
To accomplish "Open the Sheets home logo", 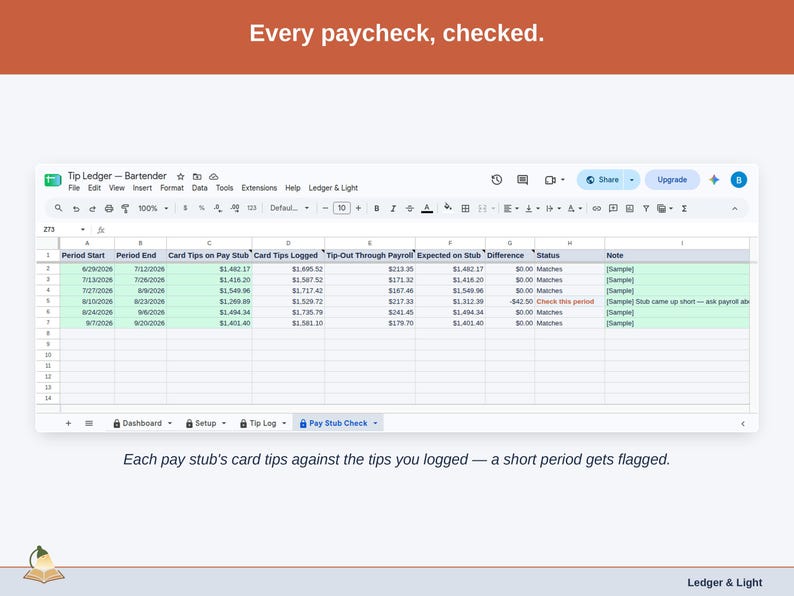I will [53, 180].
